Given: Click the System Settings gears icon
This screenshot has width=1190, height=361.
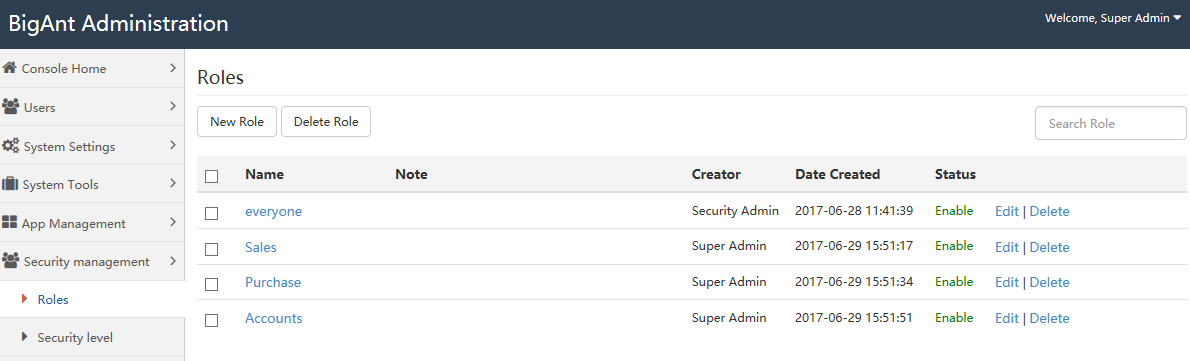Looking at the screenshot, I should (x=11, y=146).
